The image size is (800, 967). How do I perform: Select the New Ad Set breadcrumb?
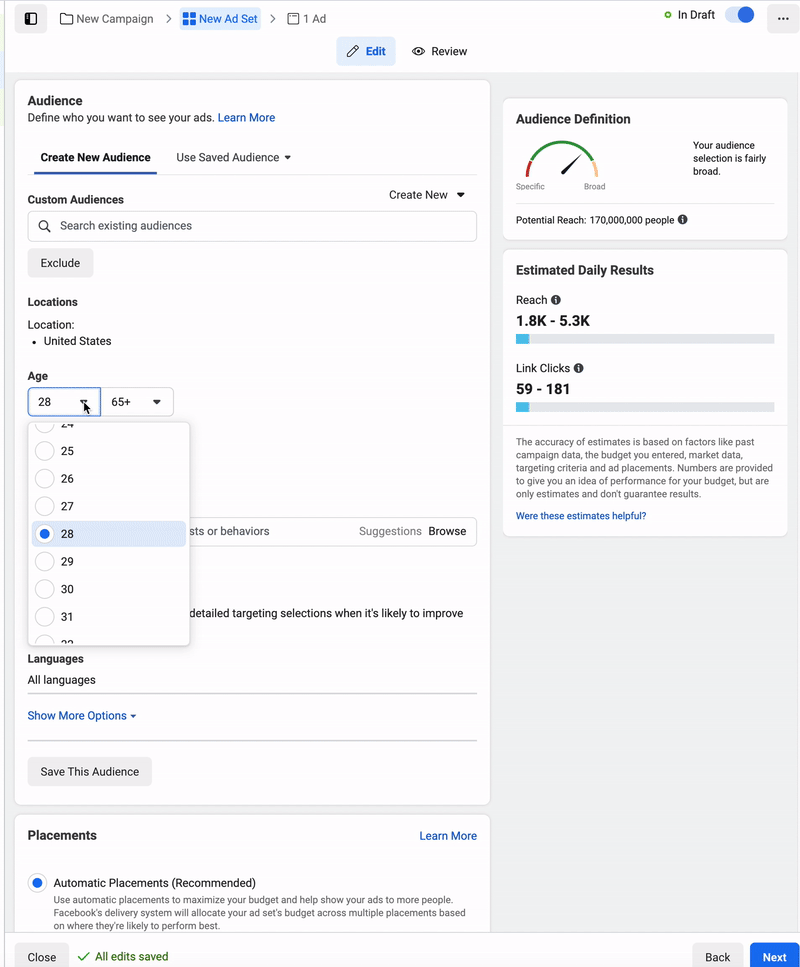[x=220, y=19]
